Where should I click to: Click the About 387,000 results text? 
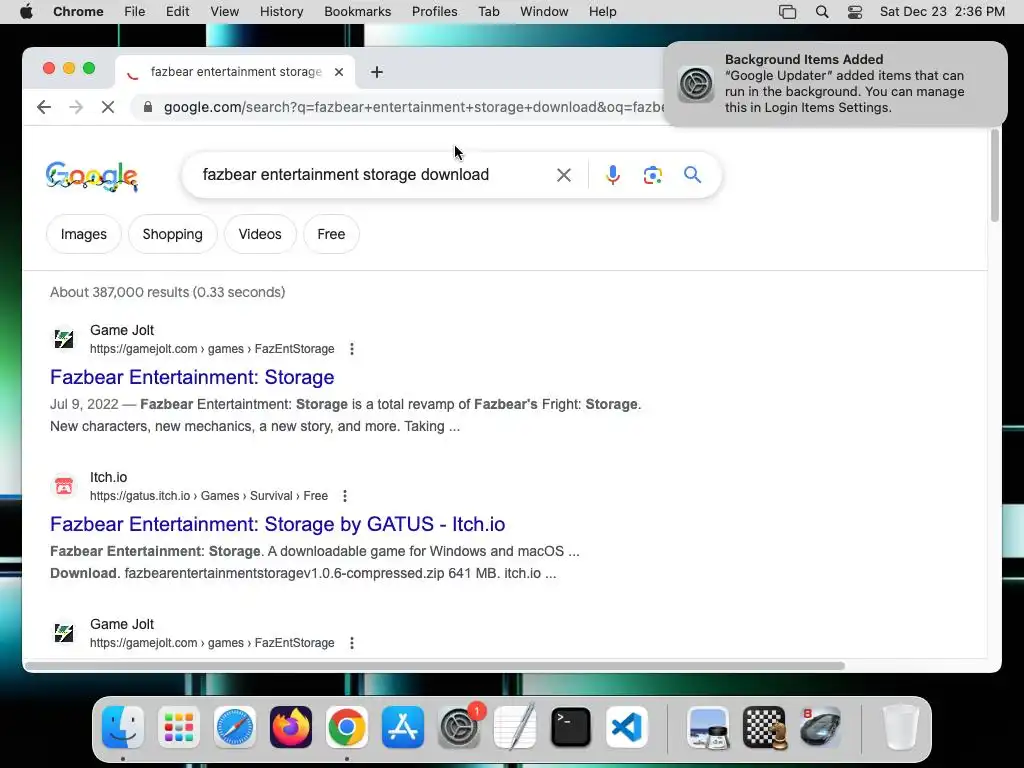[x=168, y=292]
